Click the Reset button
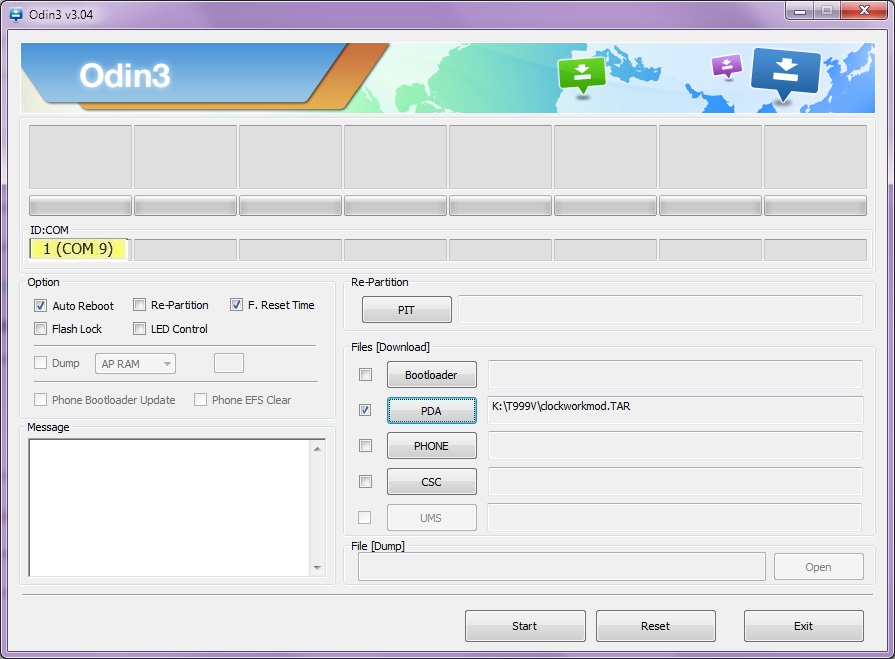The height and width of the screenshot is (659, 895). (655, 626)
